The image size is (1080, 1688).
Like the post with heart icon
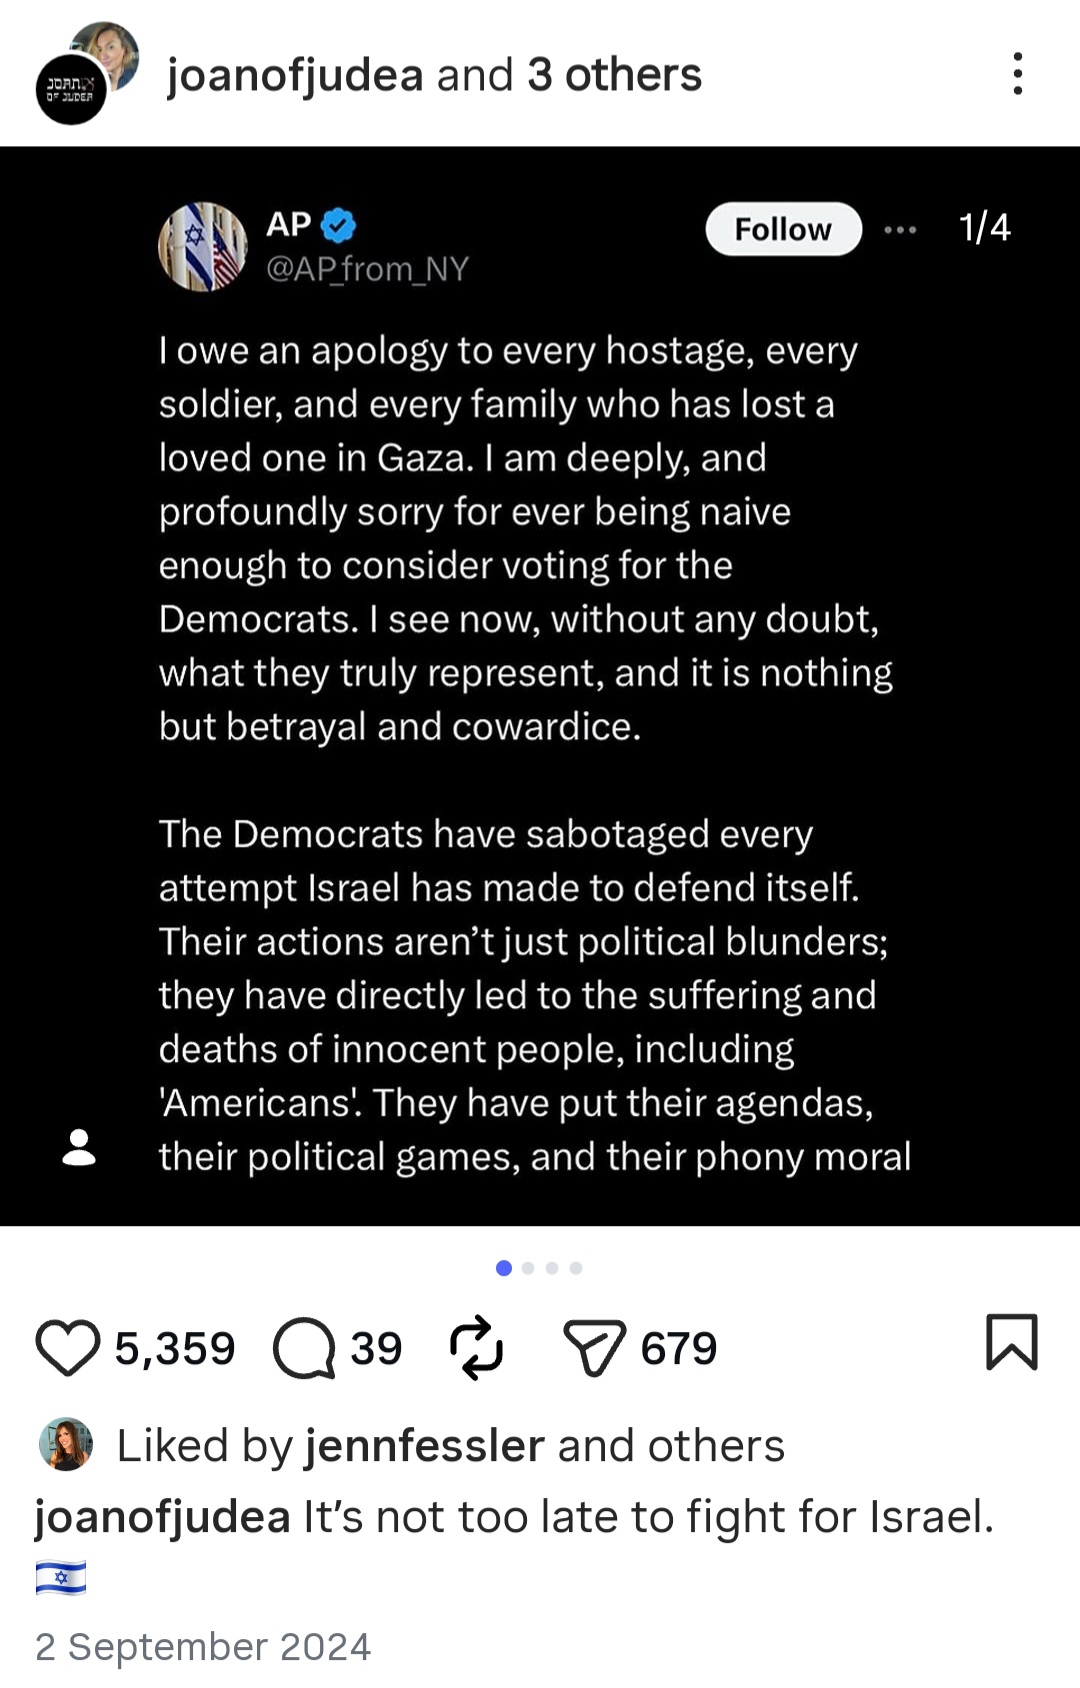coord(68,1348)
